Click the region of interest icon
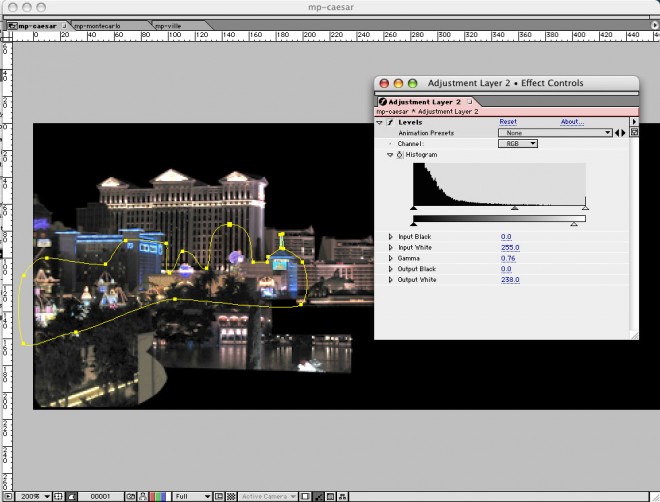 point(219,496)
